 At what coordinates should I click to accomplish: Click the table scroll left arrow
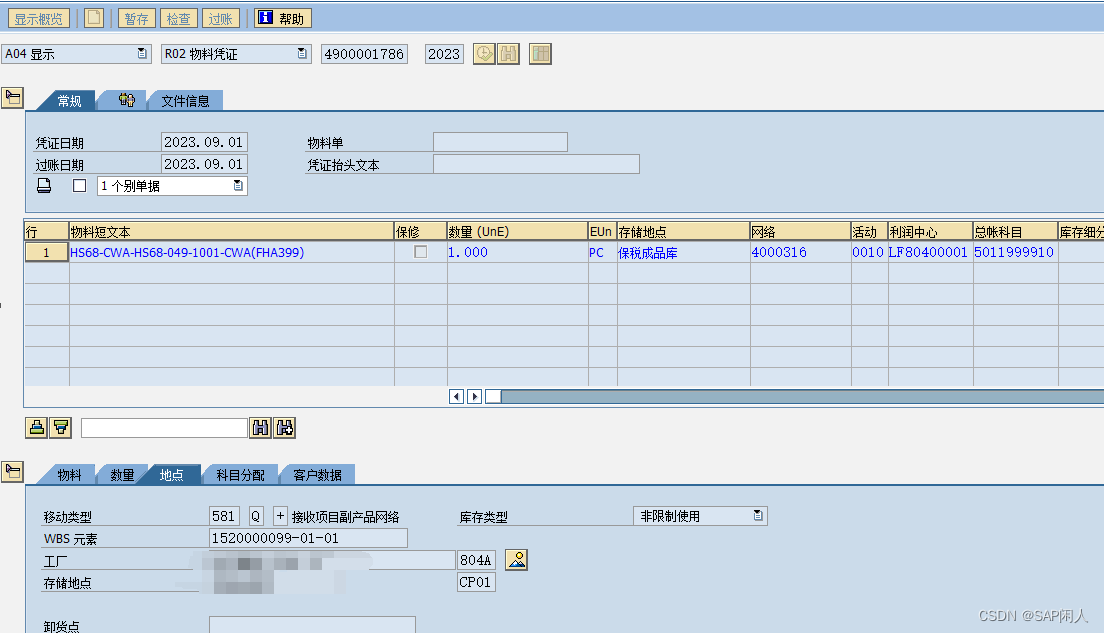[456, 396]
